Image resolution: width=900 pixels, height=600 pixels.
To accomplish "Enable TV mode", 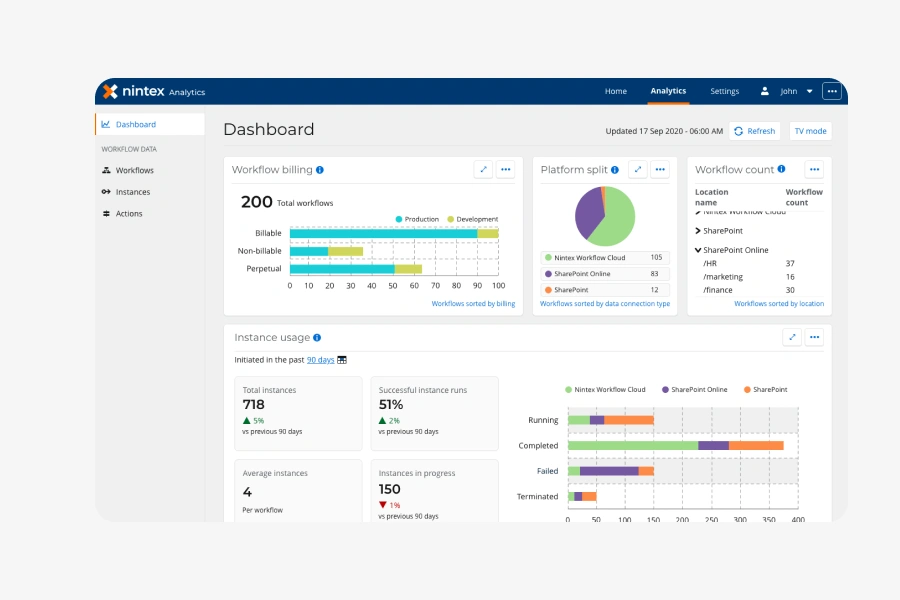I will [810, 131].
